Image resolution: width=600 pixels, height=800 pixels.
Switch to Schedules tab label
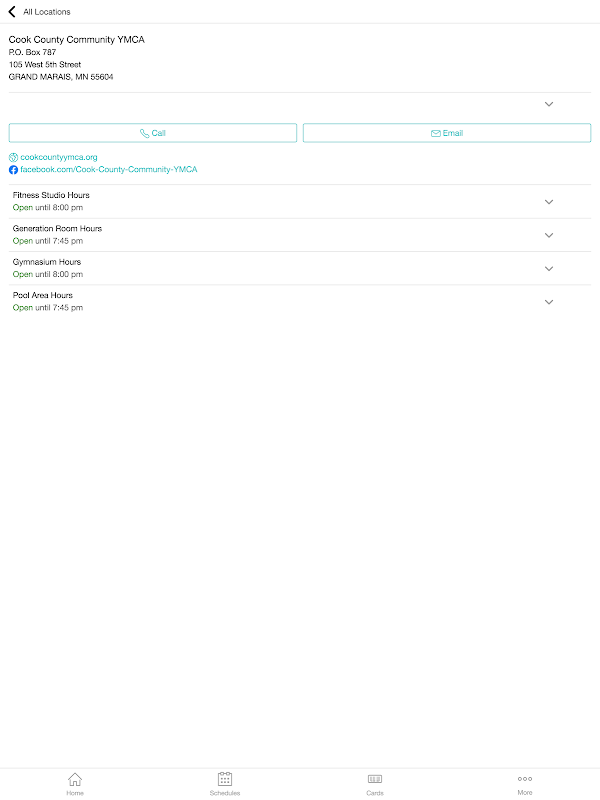(225, 793)
